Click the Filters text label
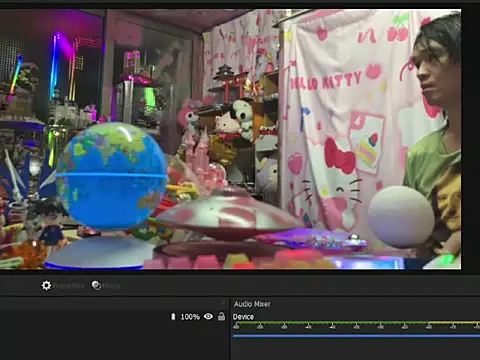 point(111,286)
